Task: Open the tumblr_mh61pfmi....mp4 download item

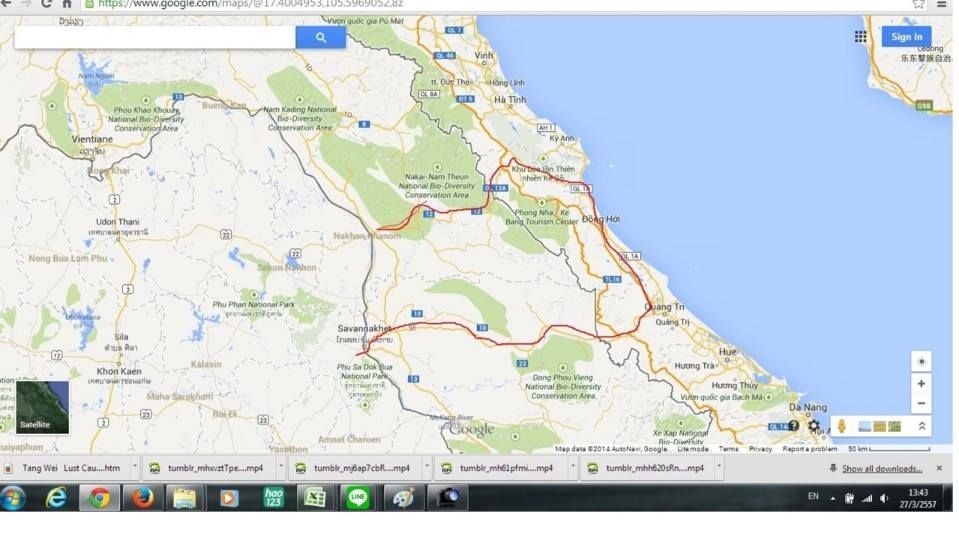Action: point(496,468)
